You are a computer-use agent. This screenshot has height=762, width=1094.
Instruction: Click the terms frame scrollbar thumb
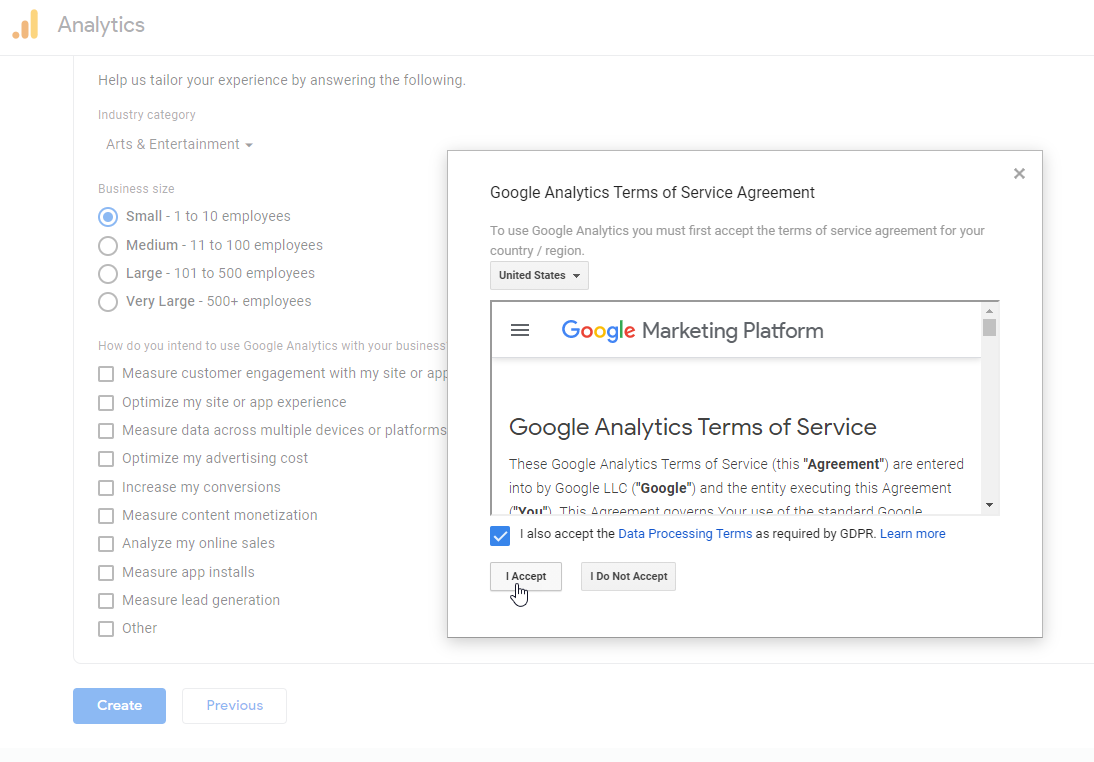pos(989,327)
